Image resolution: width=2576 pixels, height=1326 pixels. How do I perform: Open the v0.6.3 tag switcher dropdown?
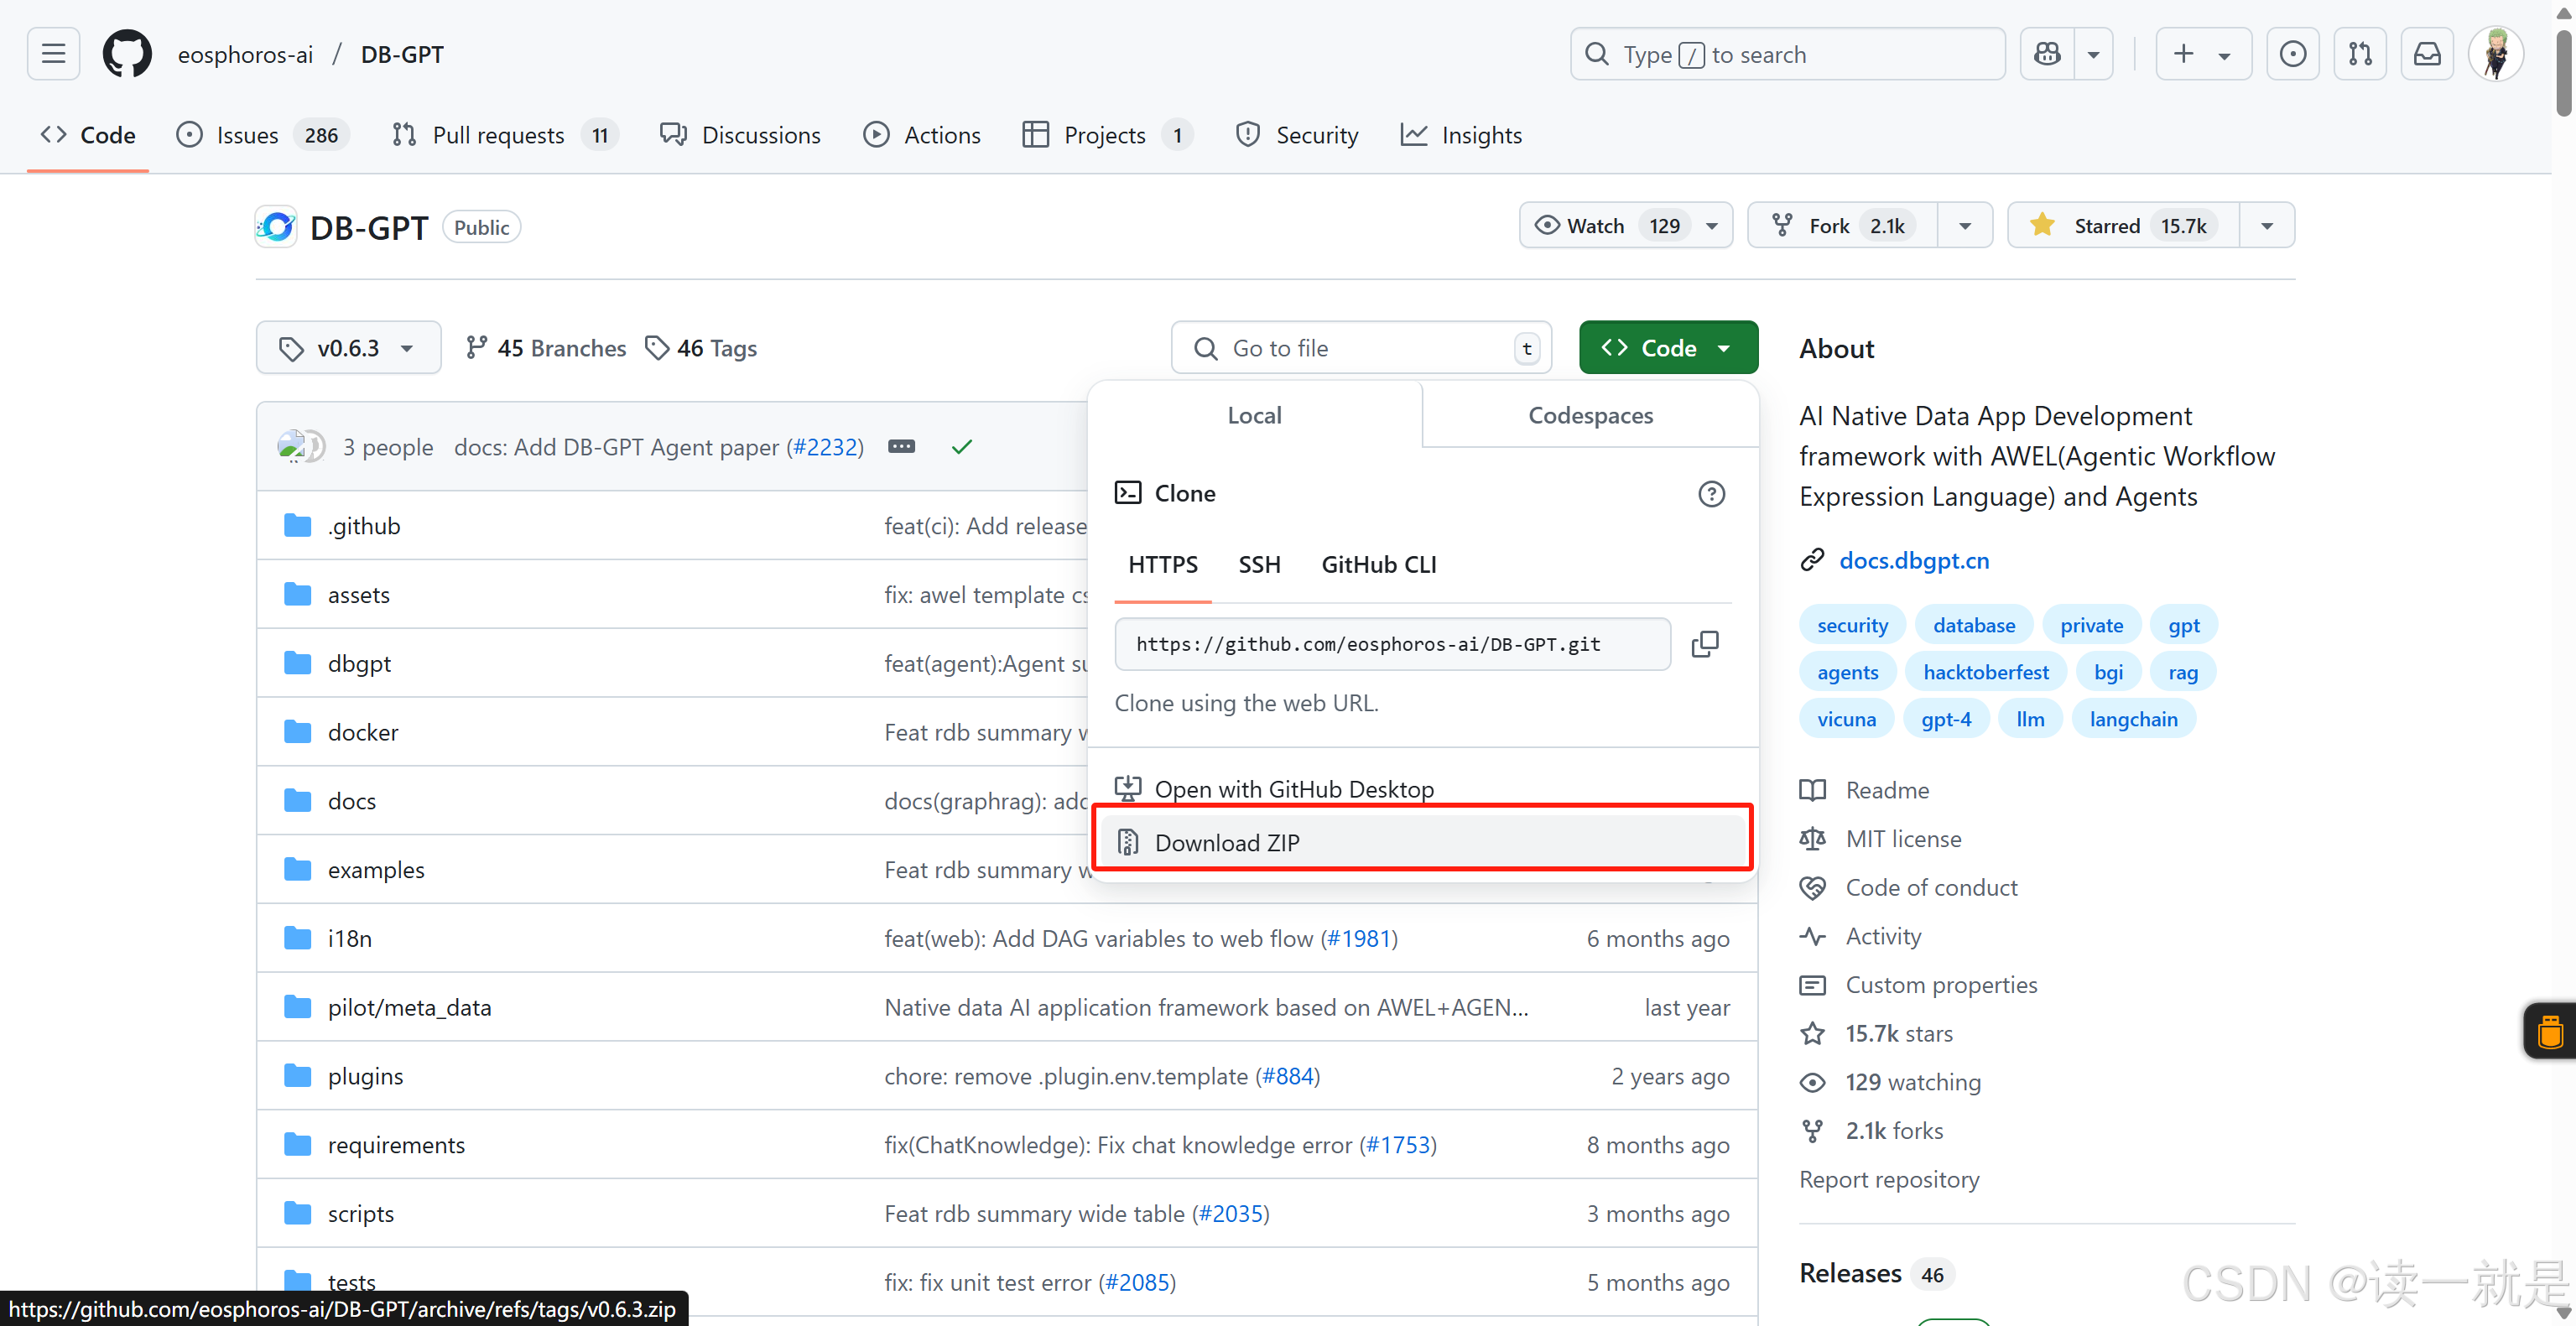click(348, 348)
